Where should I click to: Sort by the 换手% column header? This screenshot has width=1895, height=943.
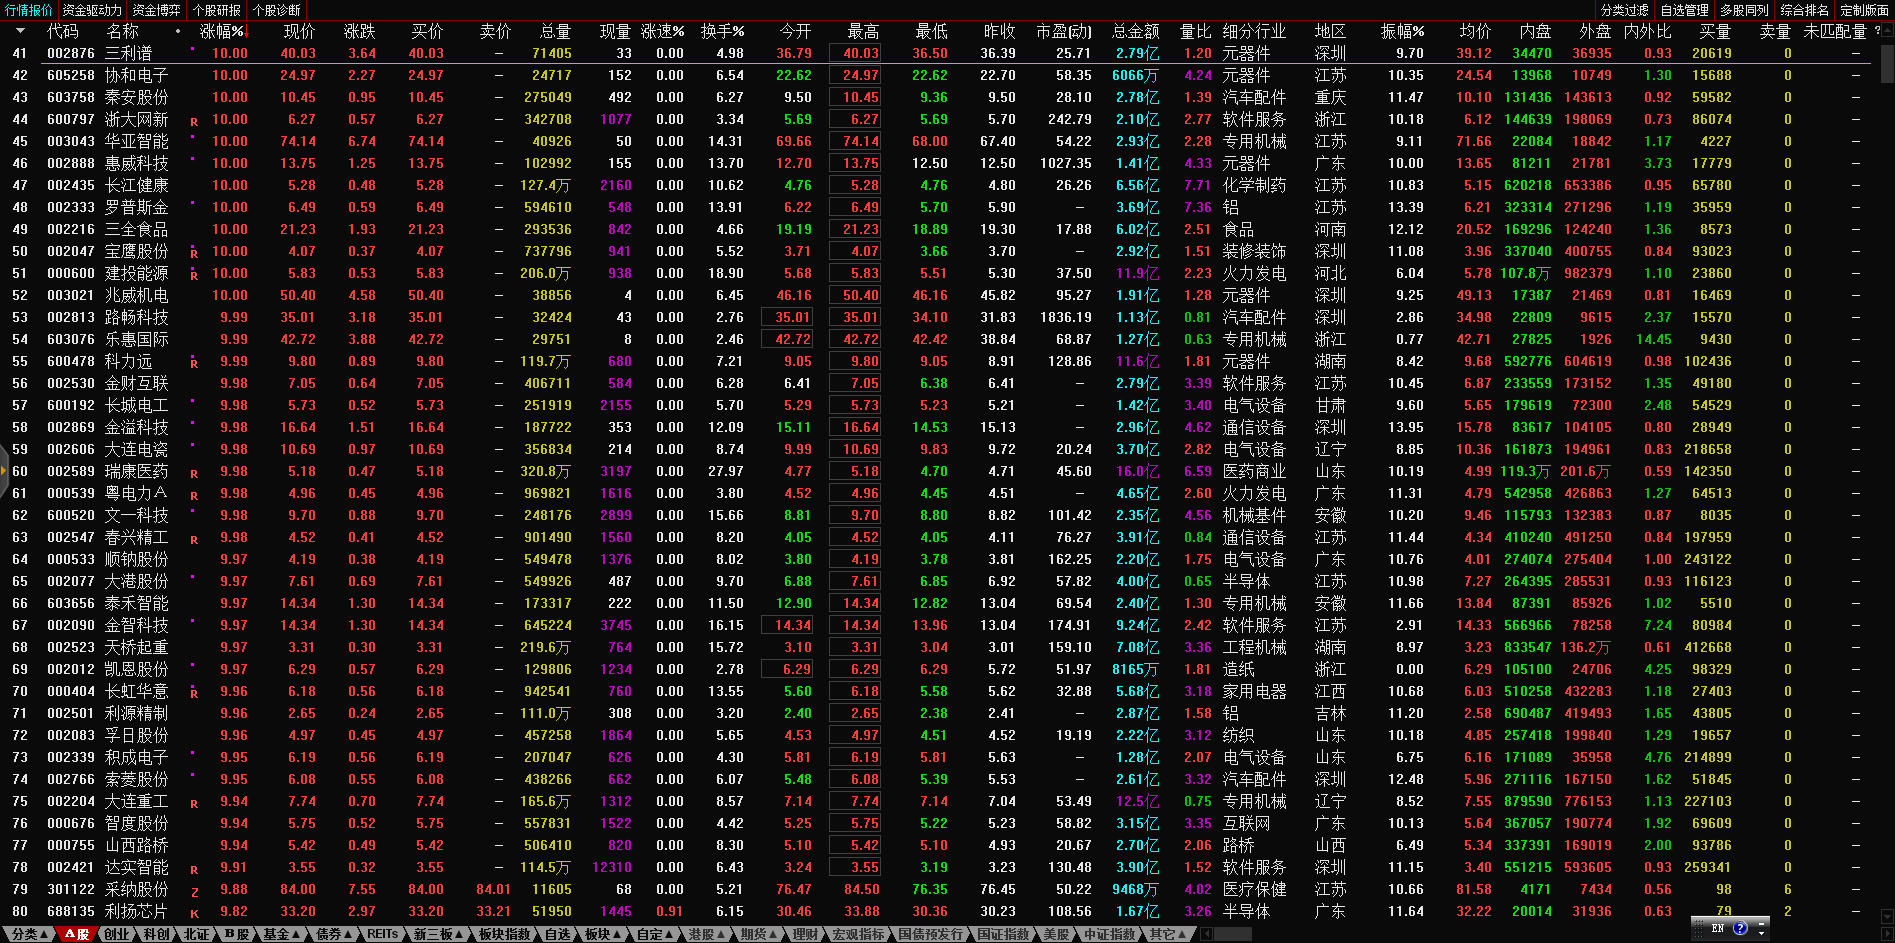722,31
